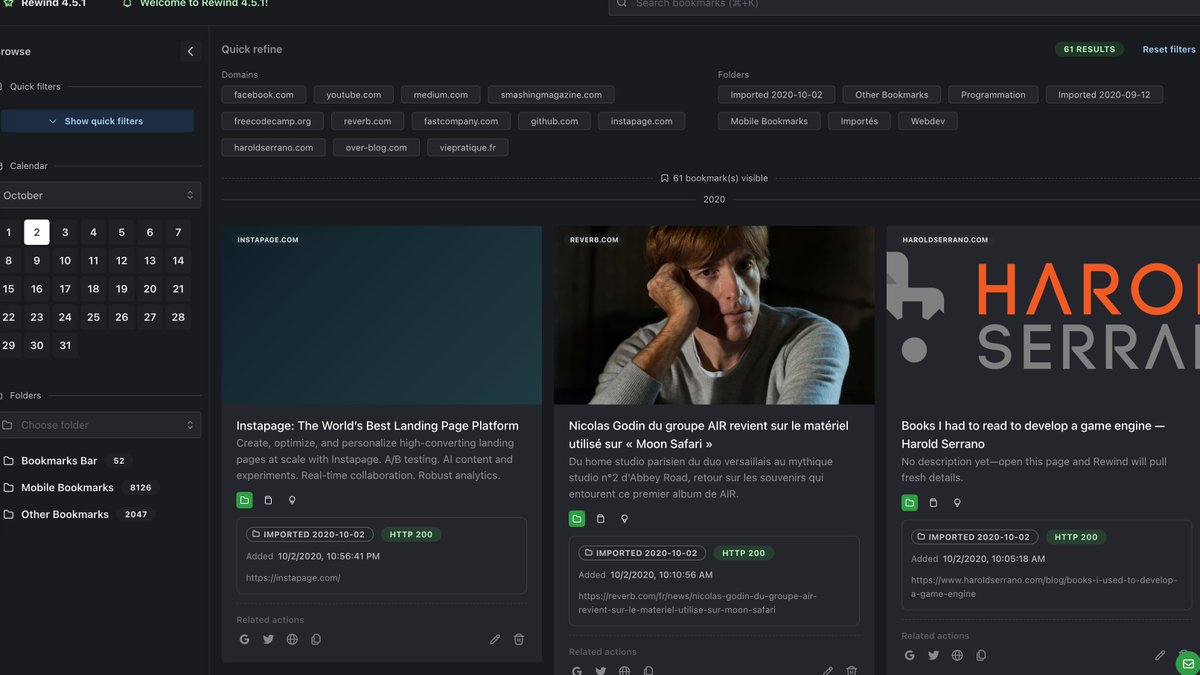Filter by Imported 2020-09-12 folder chip
This screenshot has height=675, width=1200.
point(1104,95)
